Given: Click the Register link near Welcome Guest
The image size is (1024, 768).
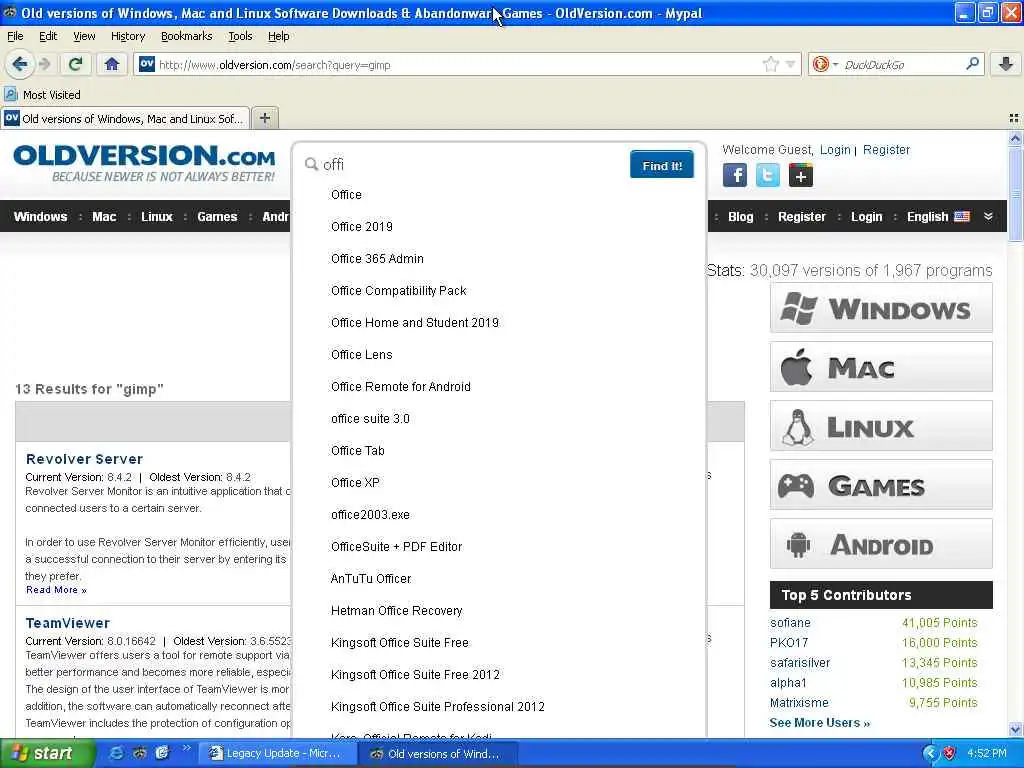Looking at the screenshot, I should coord(886,150).
